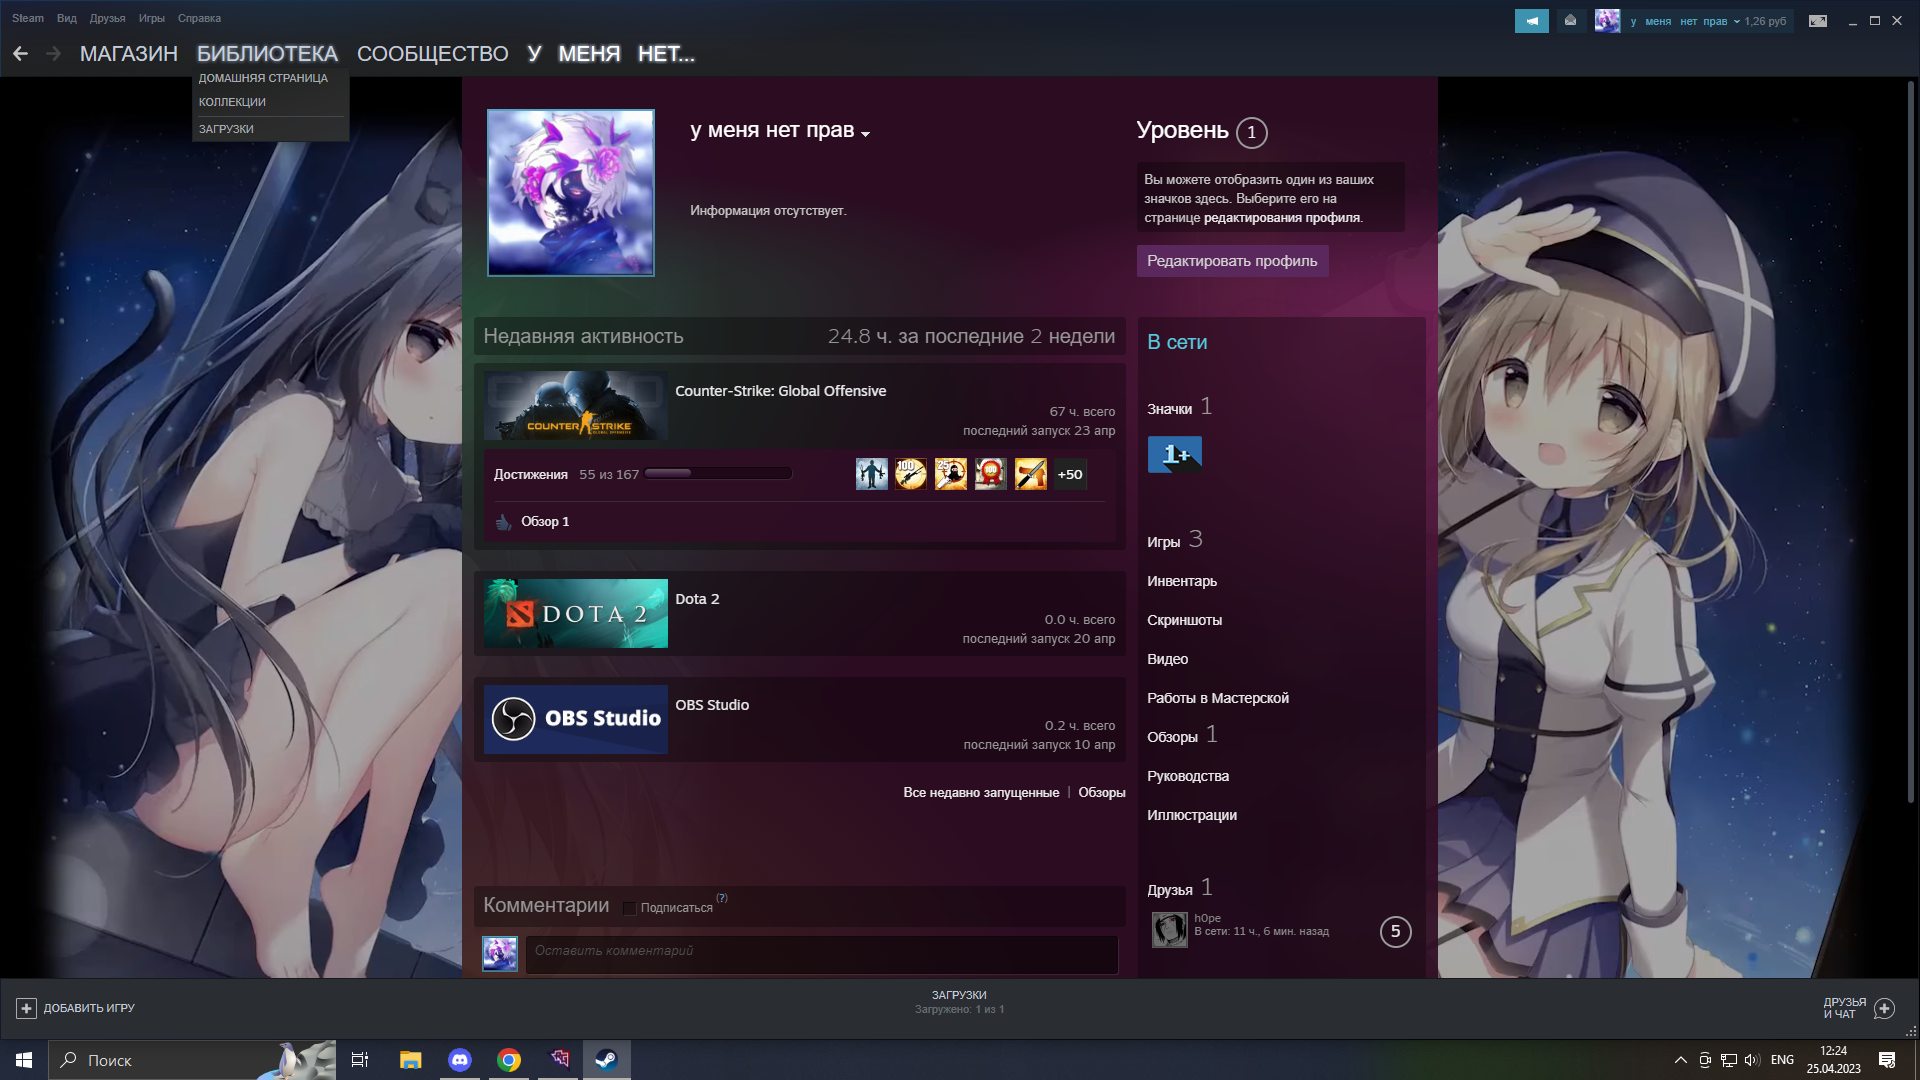
Task: Open Discord from the taskbar
Action: coord(460,1060)
